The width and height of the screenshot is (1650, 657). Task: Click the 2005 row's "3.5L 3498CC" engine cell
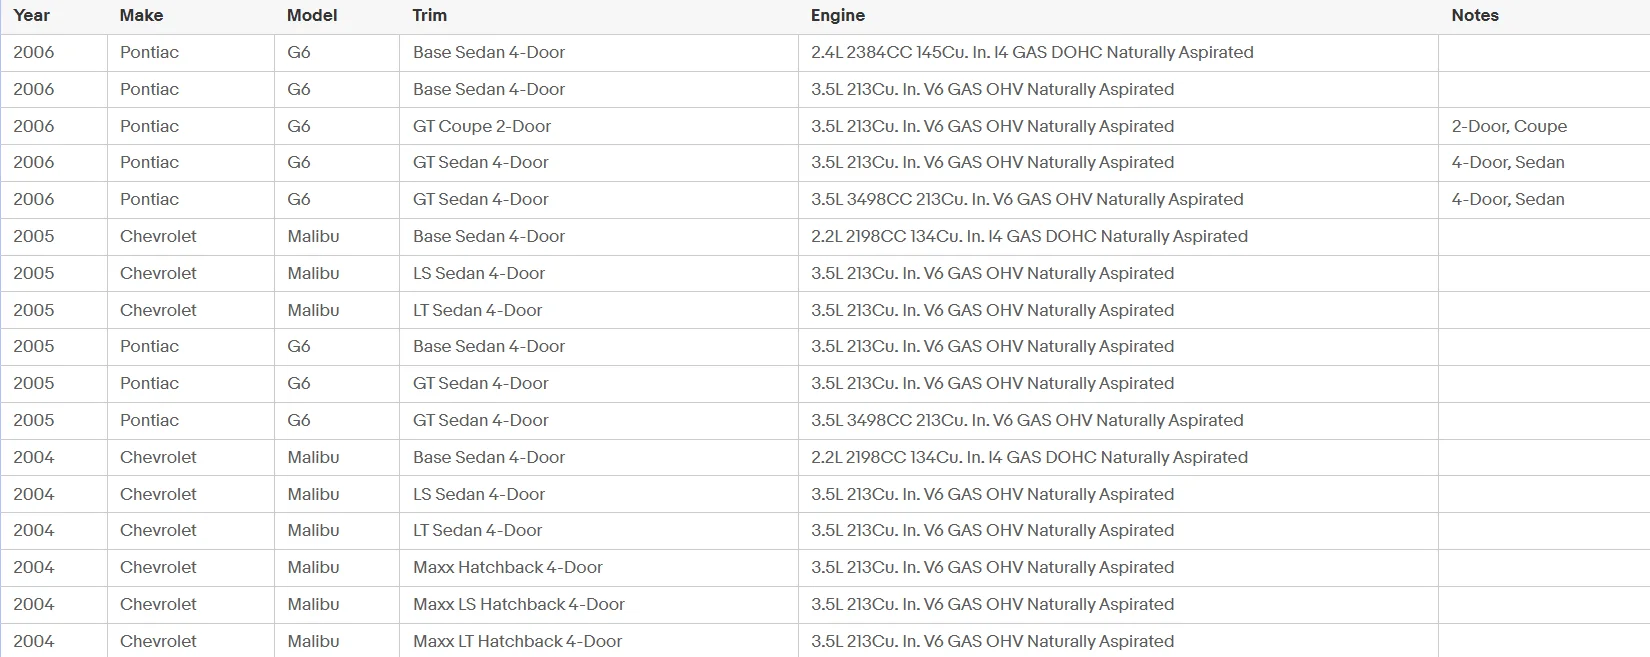[1027, 420]
